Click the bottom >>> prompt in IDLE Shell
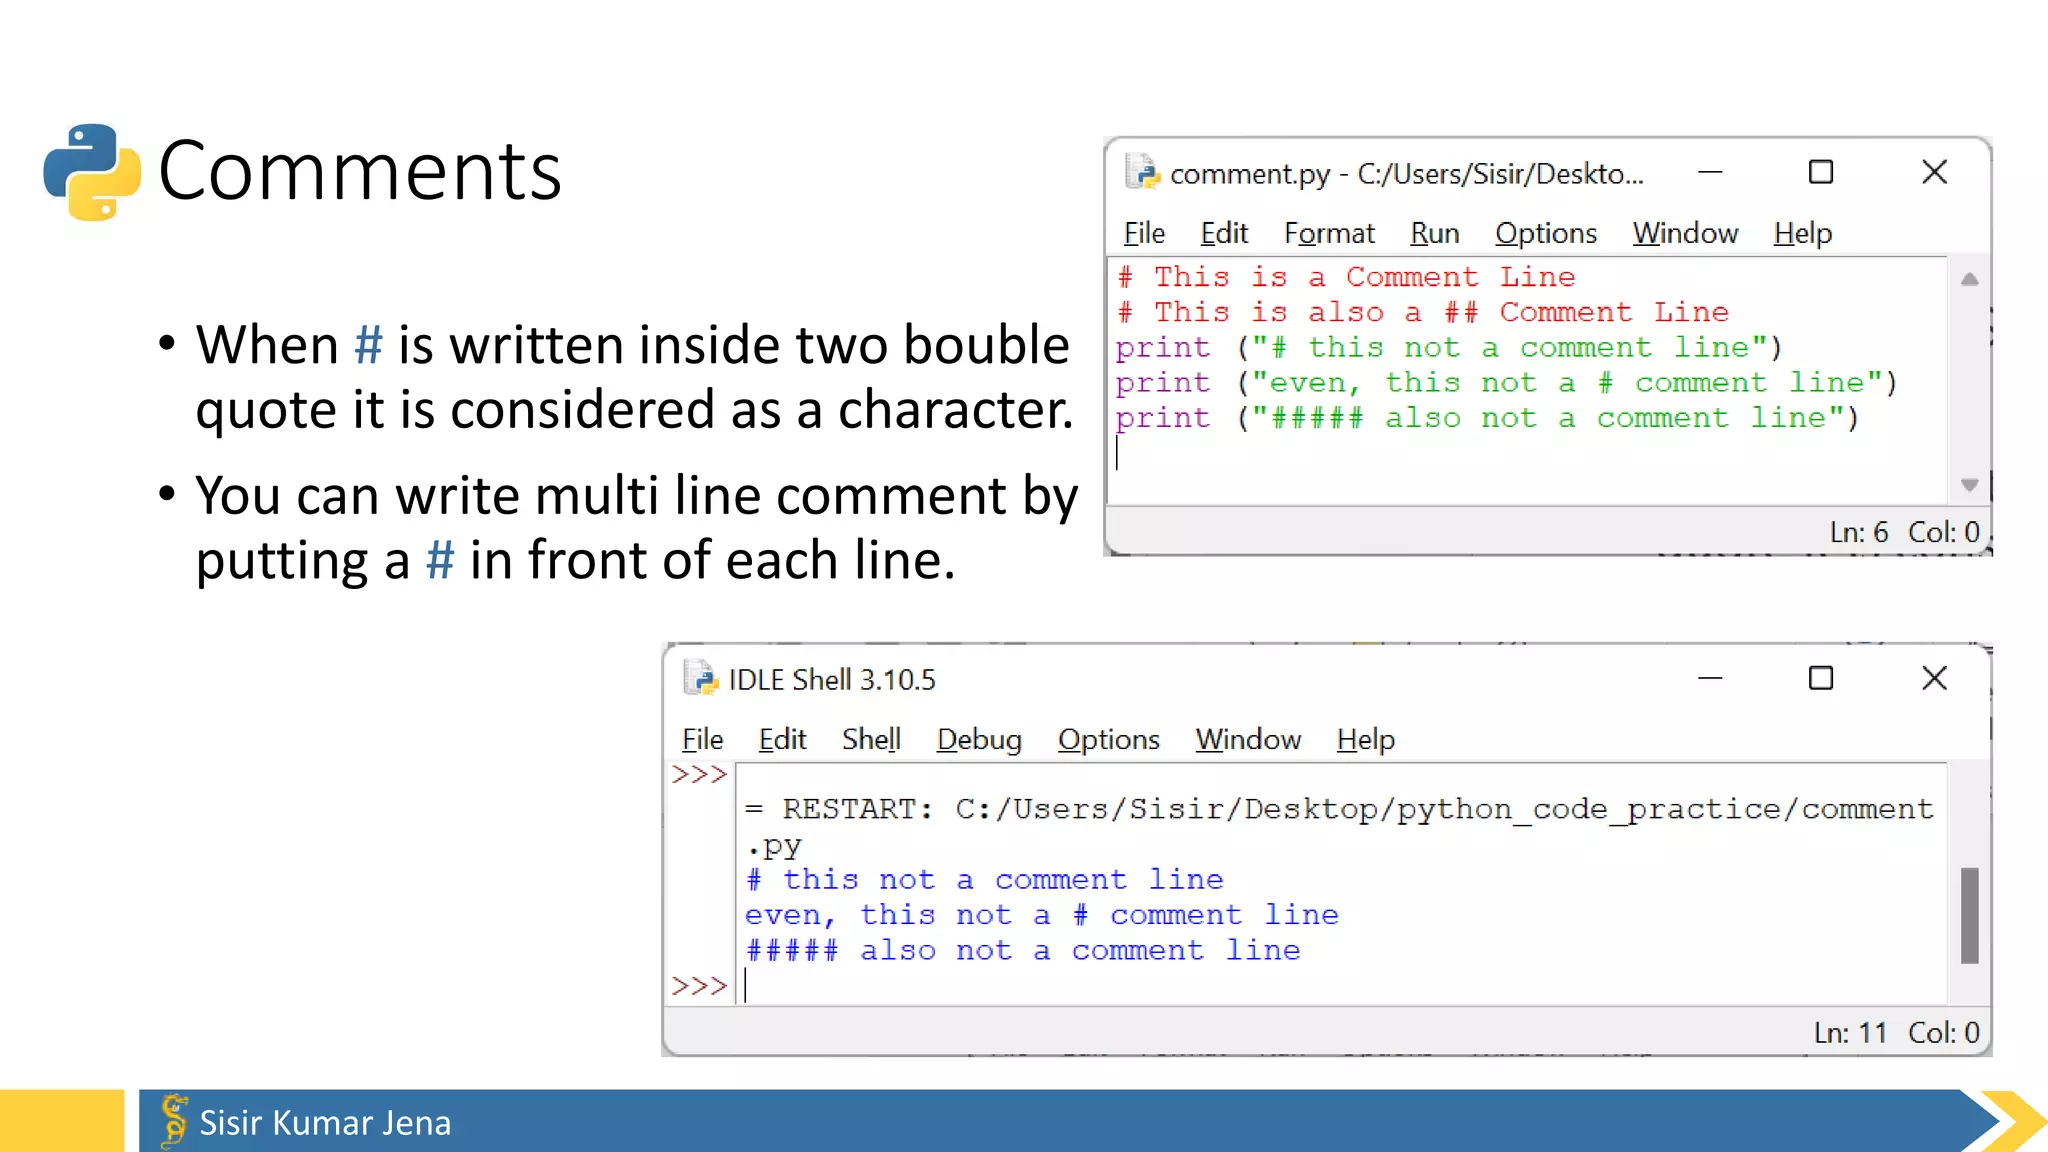The width and height of the screenshot is (2048, 1152). [699, 986]
